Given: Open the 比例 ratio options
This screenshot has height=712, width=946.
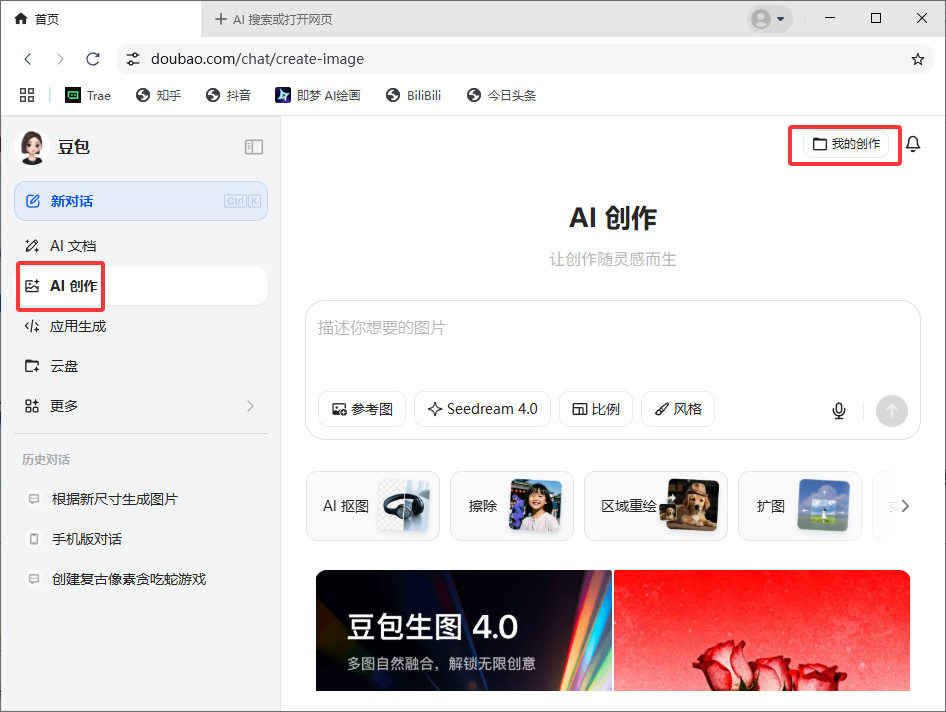Looking at the screenshot, I should pyautogui.click(x=596, y=409).
